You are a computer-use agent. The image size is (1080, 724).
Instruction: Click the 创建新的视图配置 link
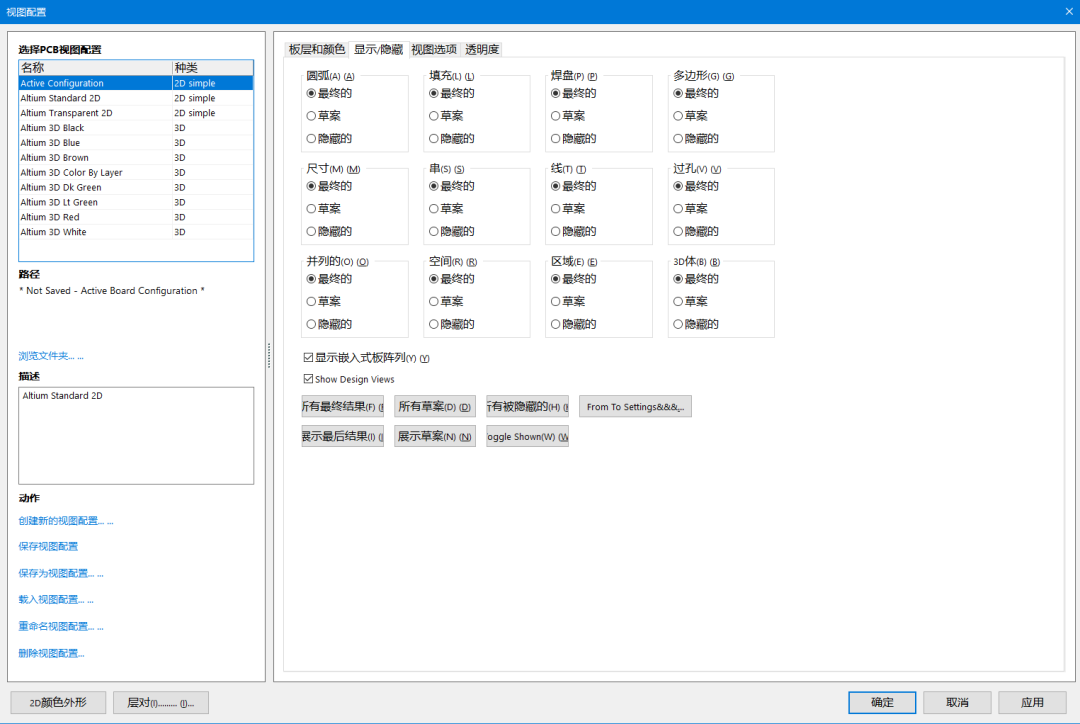coord(65,521)
